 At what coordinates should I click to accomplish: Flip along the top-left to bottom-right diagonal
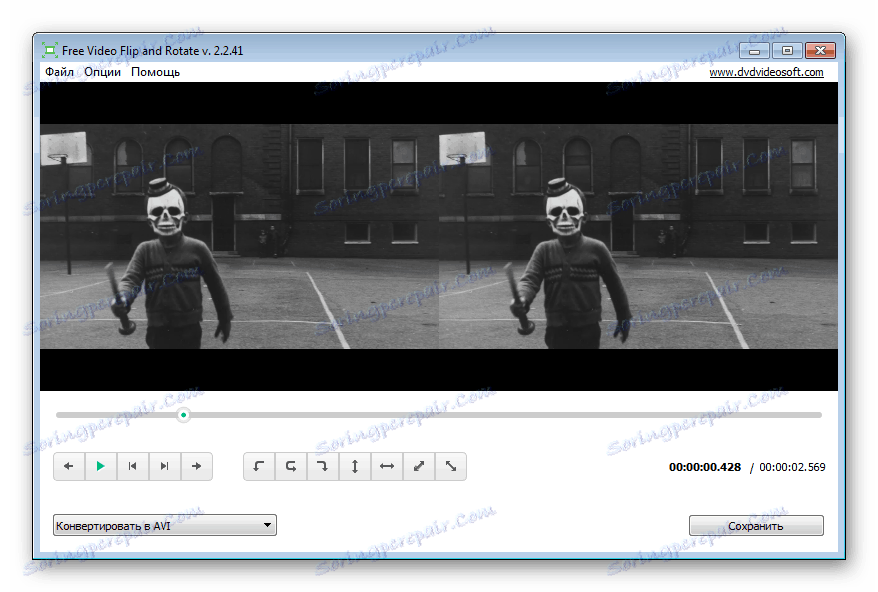[x=451, y=467]
